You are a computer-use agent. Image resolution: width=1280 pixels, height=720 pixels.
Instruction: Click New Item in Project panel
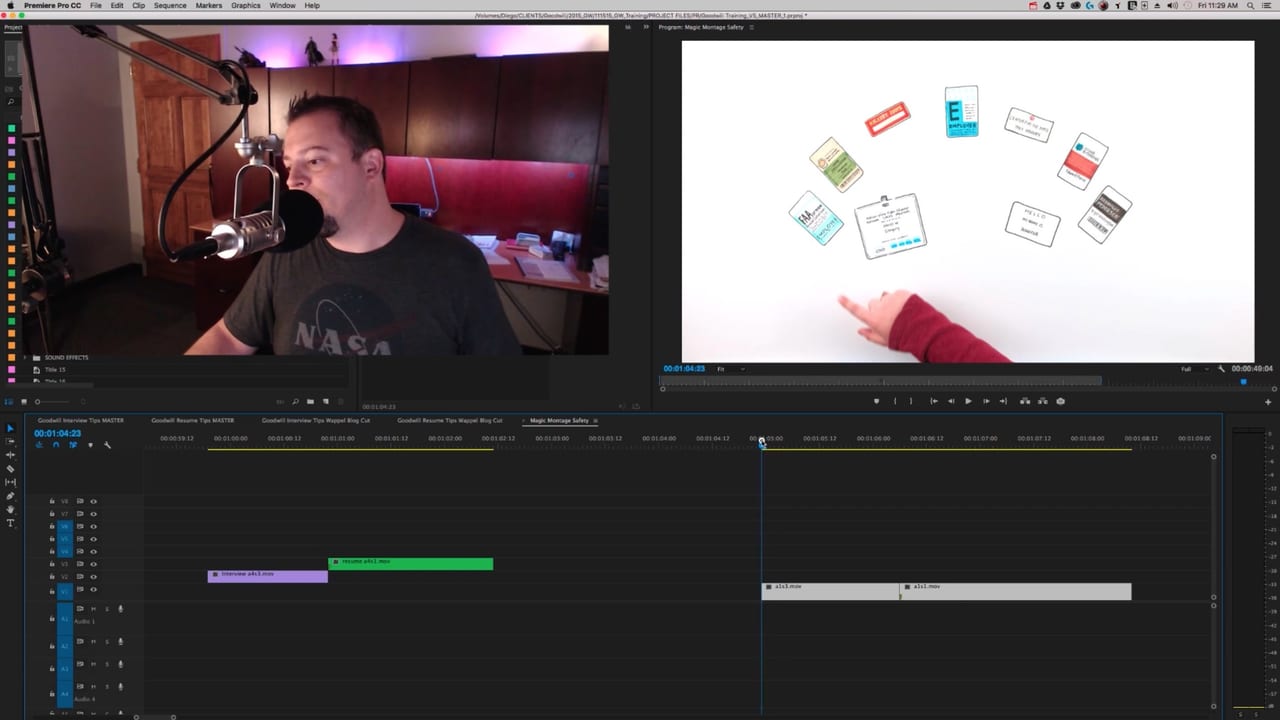point(324,402)
